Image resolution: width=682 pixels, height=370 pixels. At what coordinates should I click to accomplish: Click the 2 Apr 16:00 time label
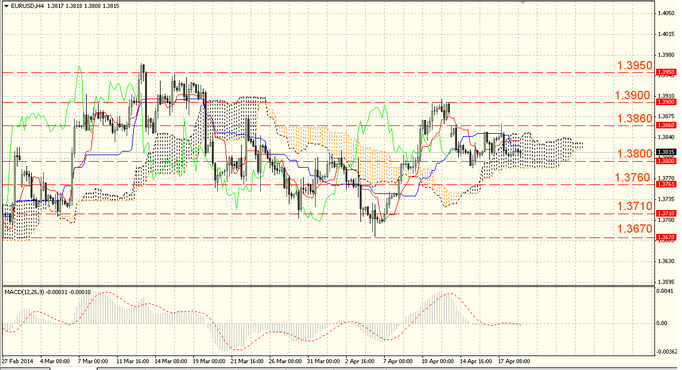click(360, 361)
